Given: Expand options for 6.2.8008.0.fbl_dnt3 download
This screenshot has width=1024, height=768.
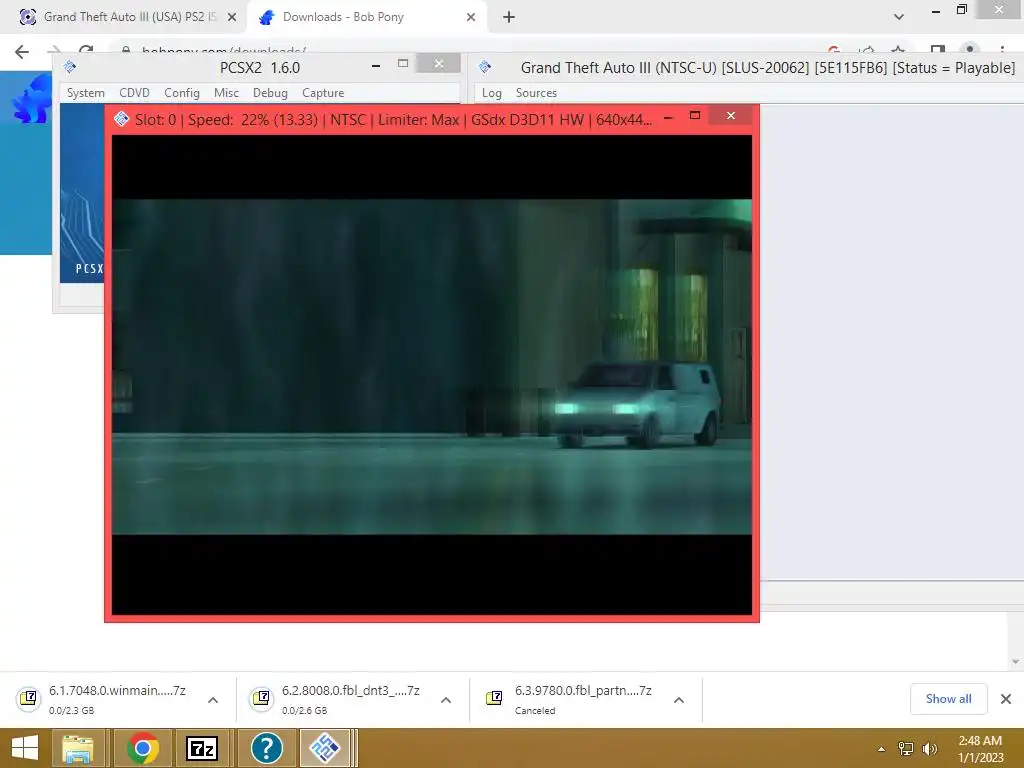Looking at the screenshot, I should 446,700.
